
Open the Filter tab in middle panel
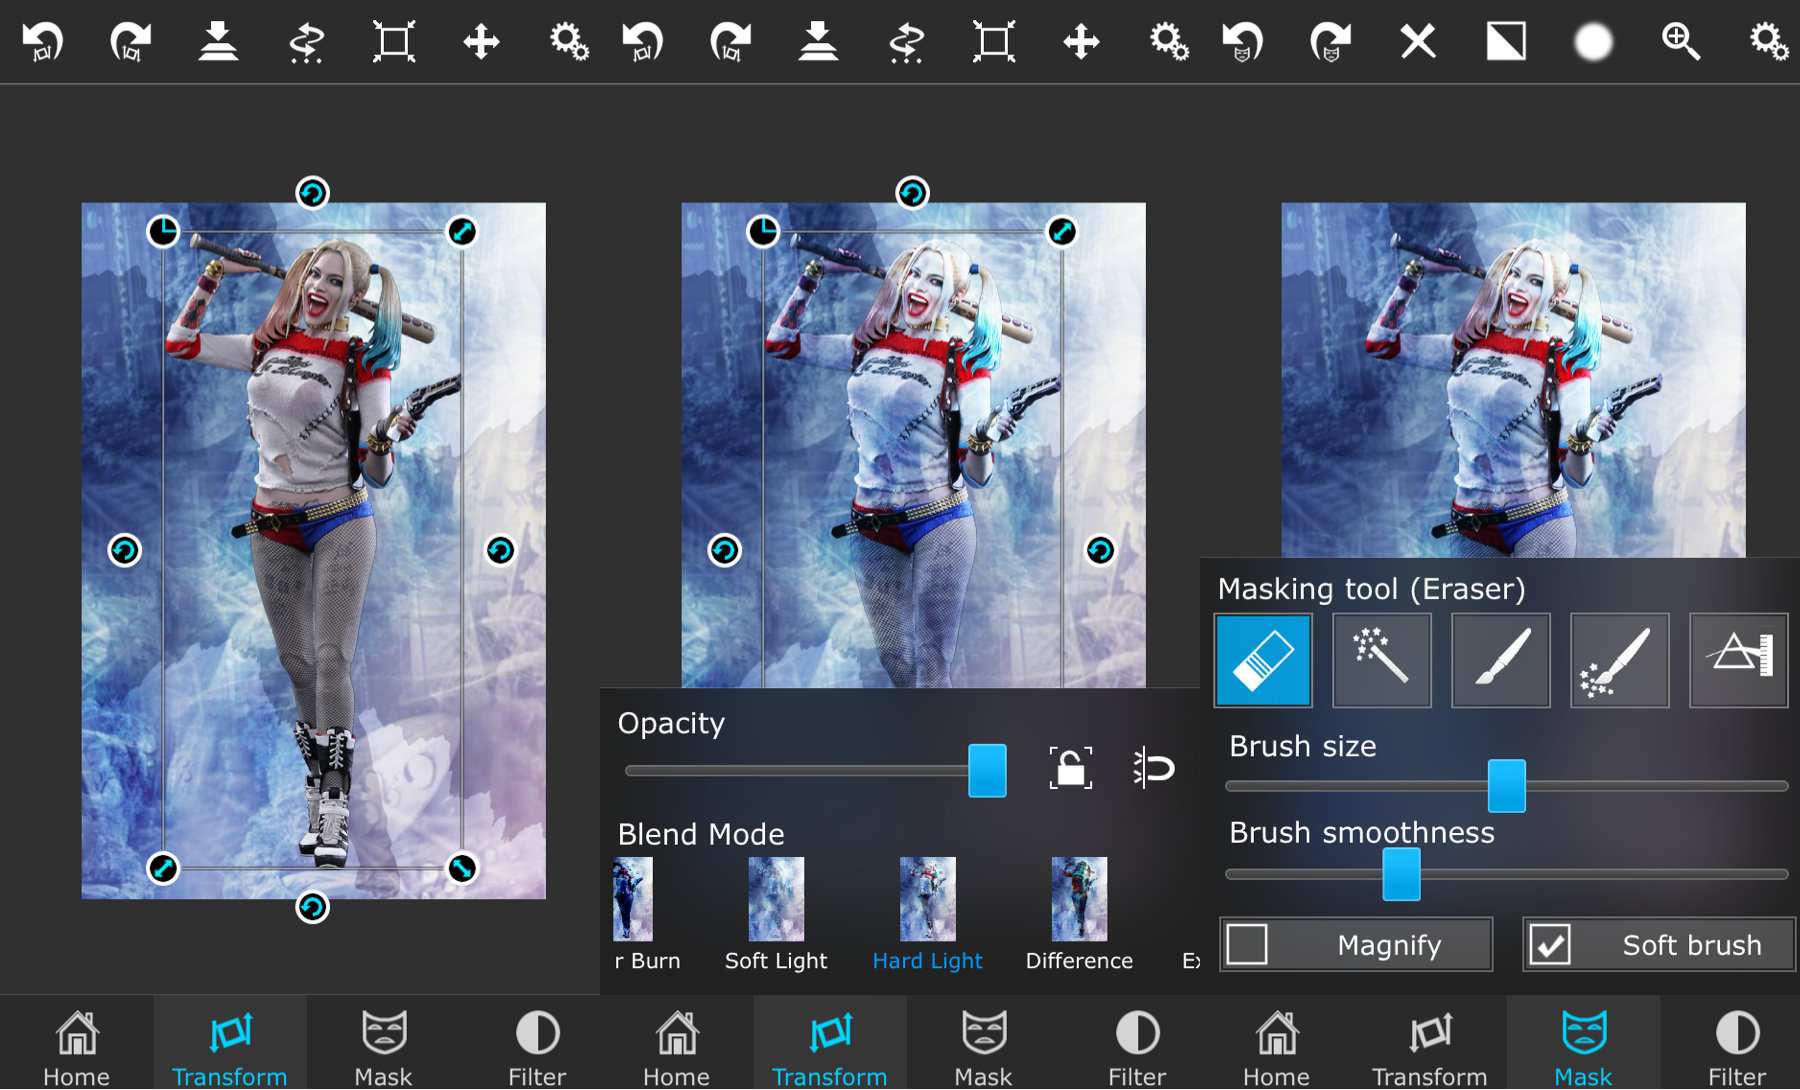1137,1046
